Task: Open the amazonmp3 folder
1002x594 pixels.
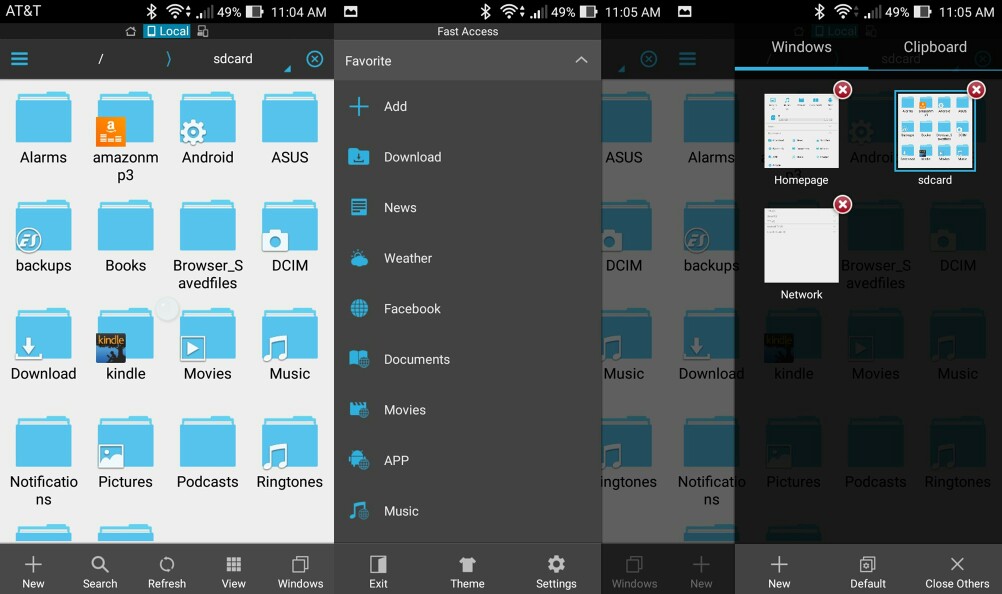Action: [x=126, y=131]
